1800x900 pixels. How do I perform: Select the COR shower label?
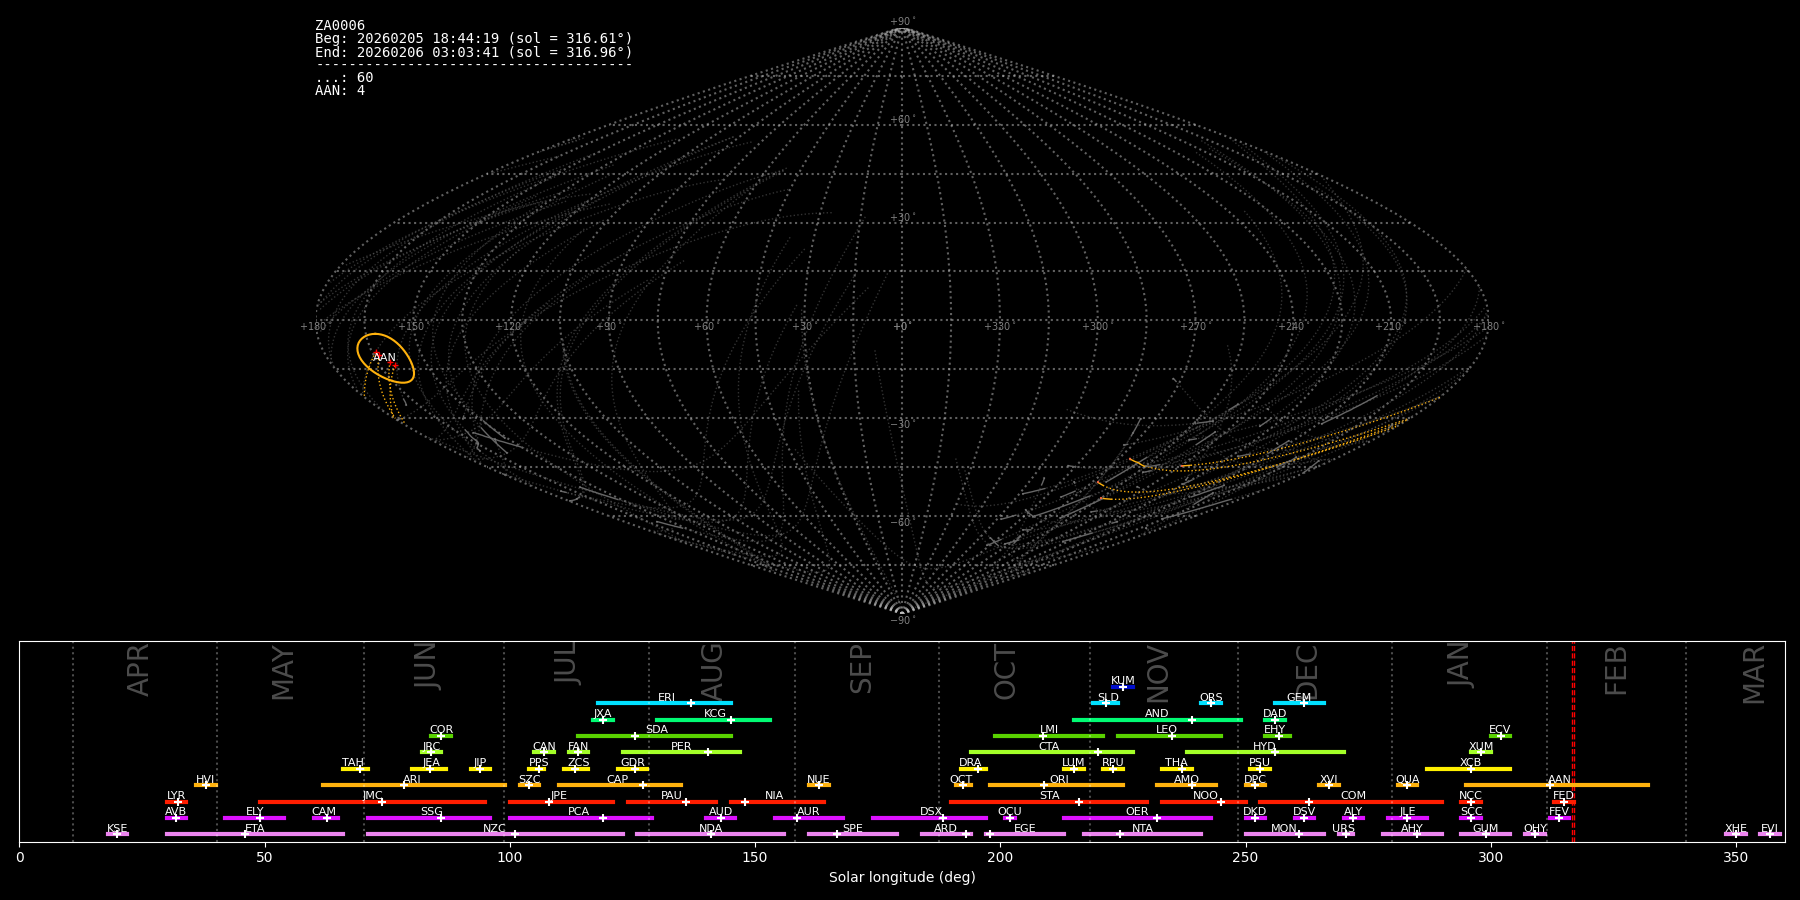(x=441, y=730)
